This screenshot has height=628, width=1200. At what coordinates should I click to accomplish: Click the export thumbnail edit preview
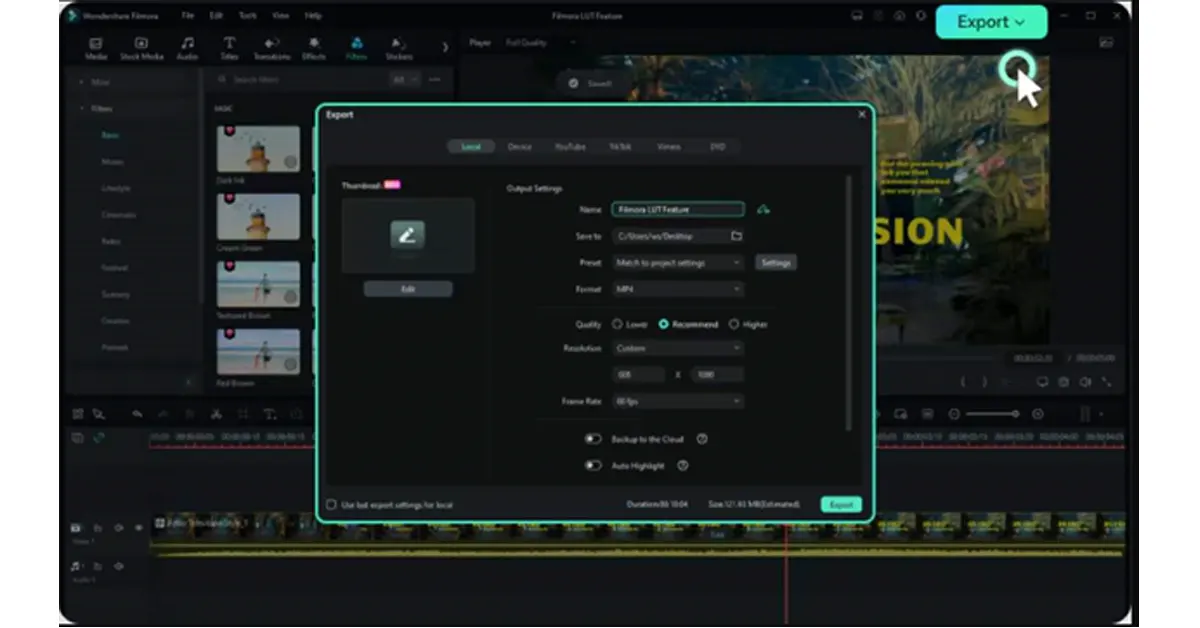(x=408, y=235)
